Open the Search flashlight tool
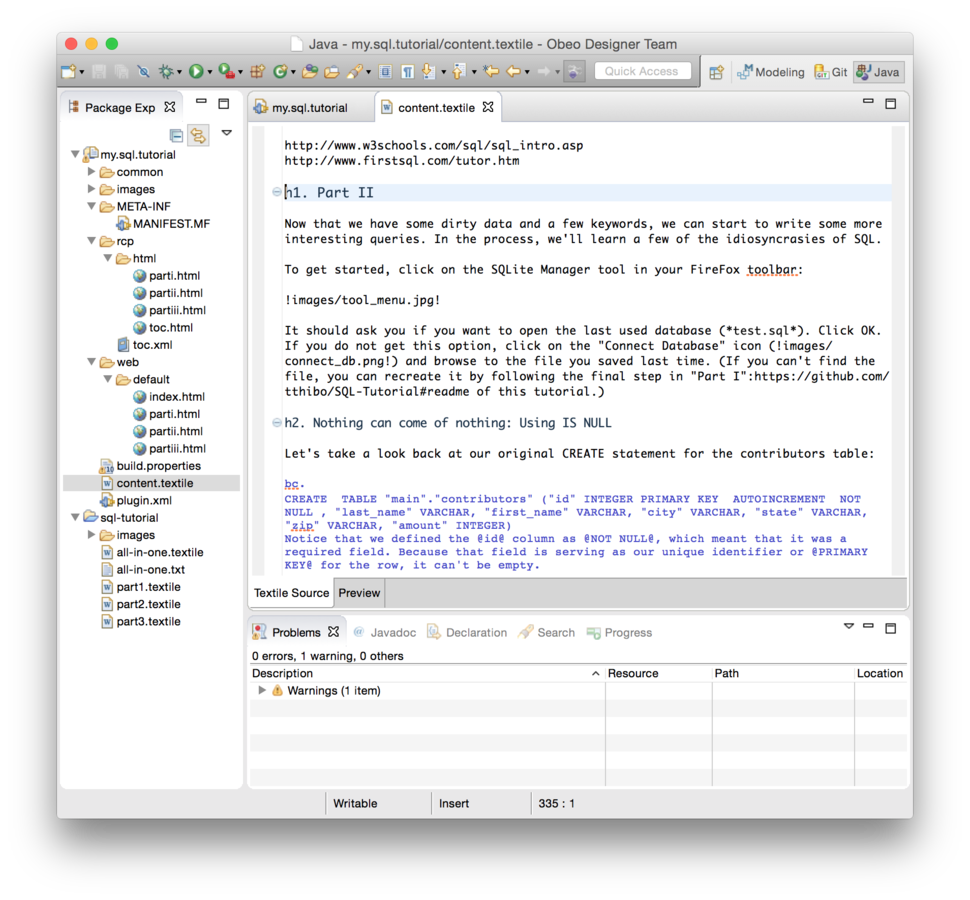 [x=354, y=72]
